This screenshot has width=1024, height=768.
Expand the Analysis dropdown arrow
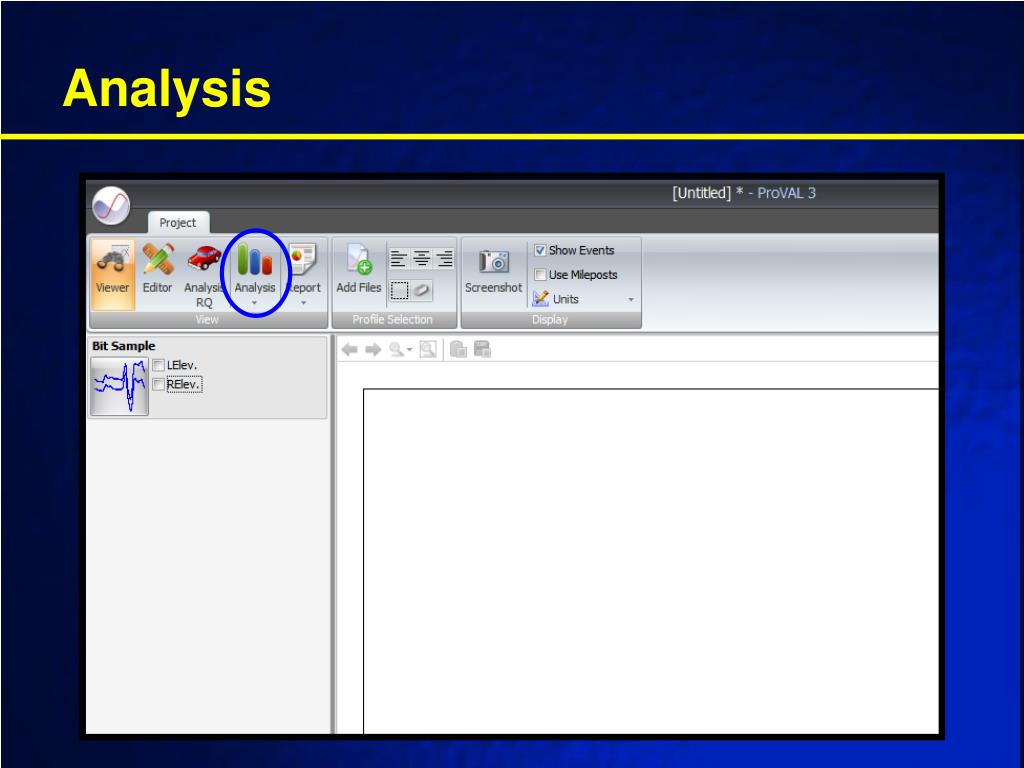point(255,303)
